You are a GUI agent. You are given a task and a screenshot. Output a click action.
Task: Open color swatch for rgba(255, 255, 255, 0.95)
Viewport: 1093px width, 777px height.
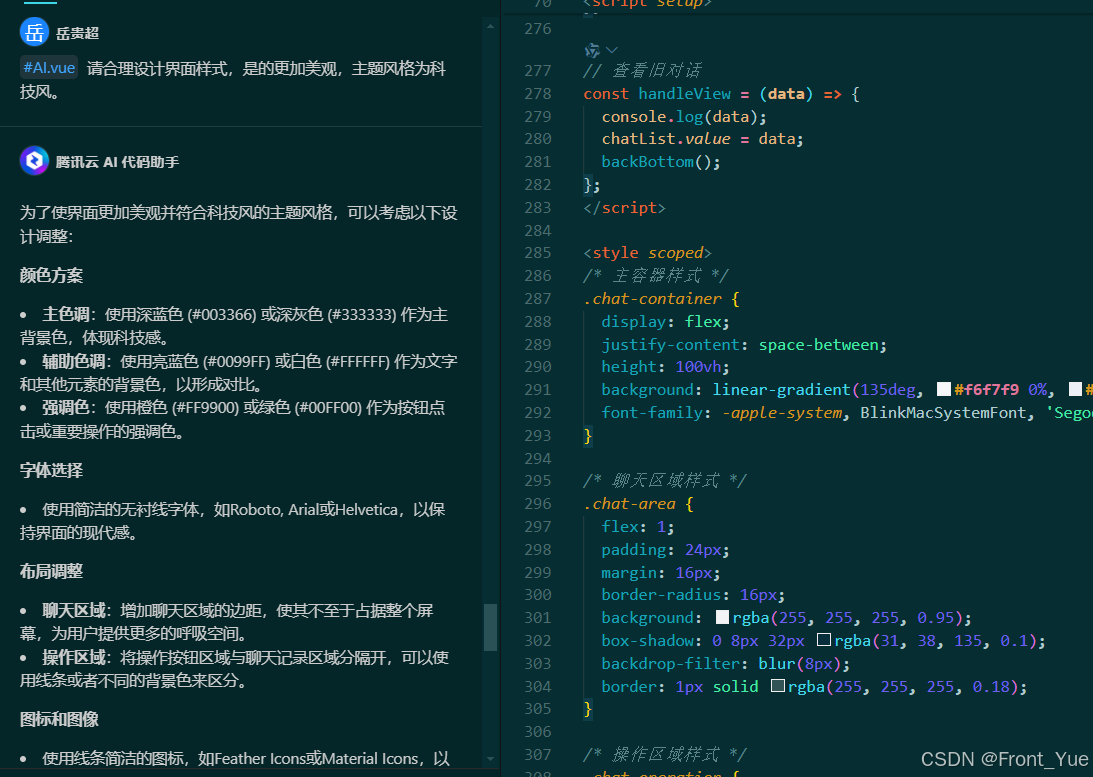click(x=722, y=617)
